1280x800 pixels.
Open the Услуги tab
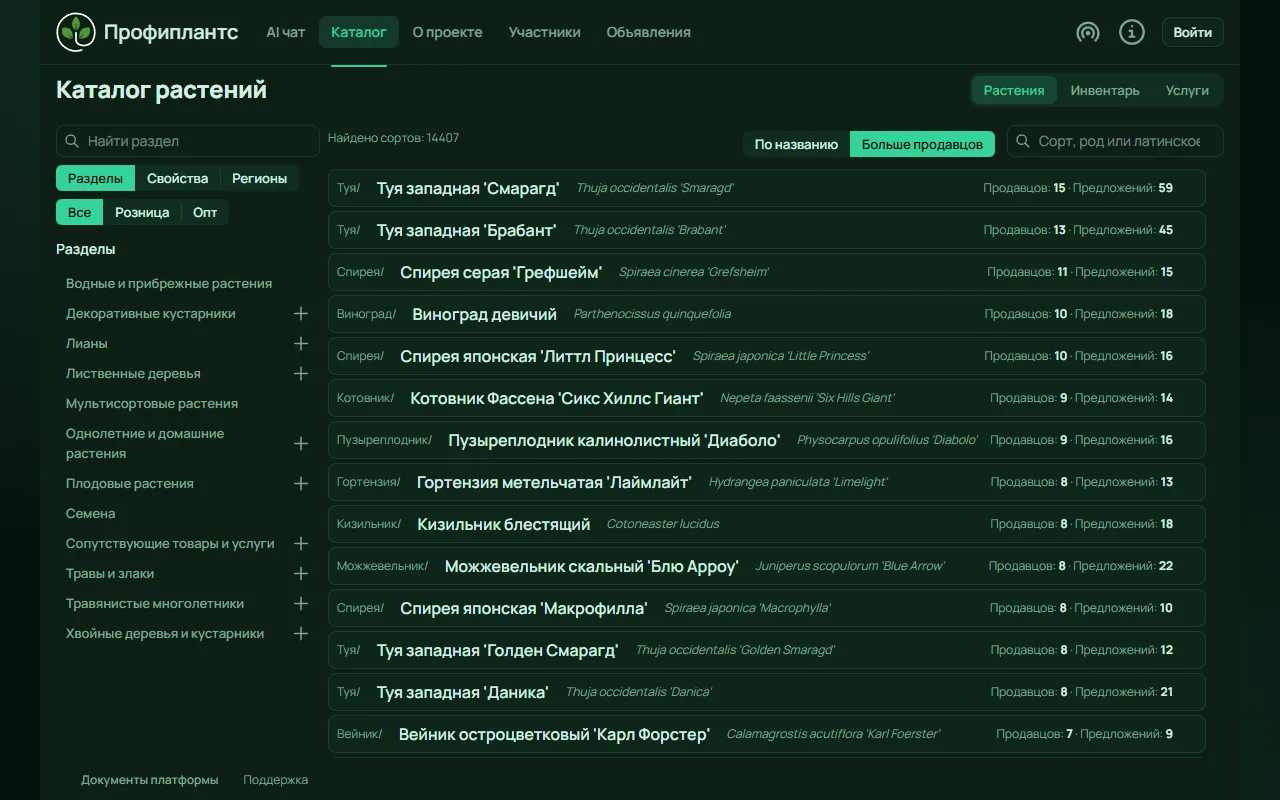tap(1187, 90)
